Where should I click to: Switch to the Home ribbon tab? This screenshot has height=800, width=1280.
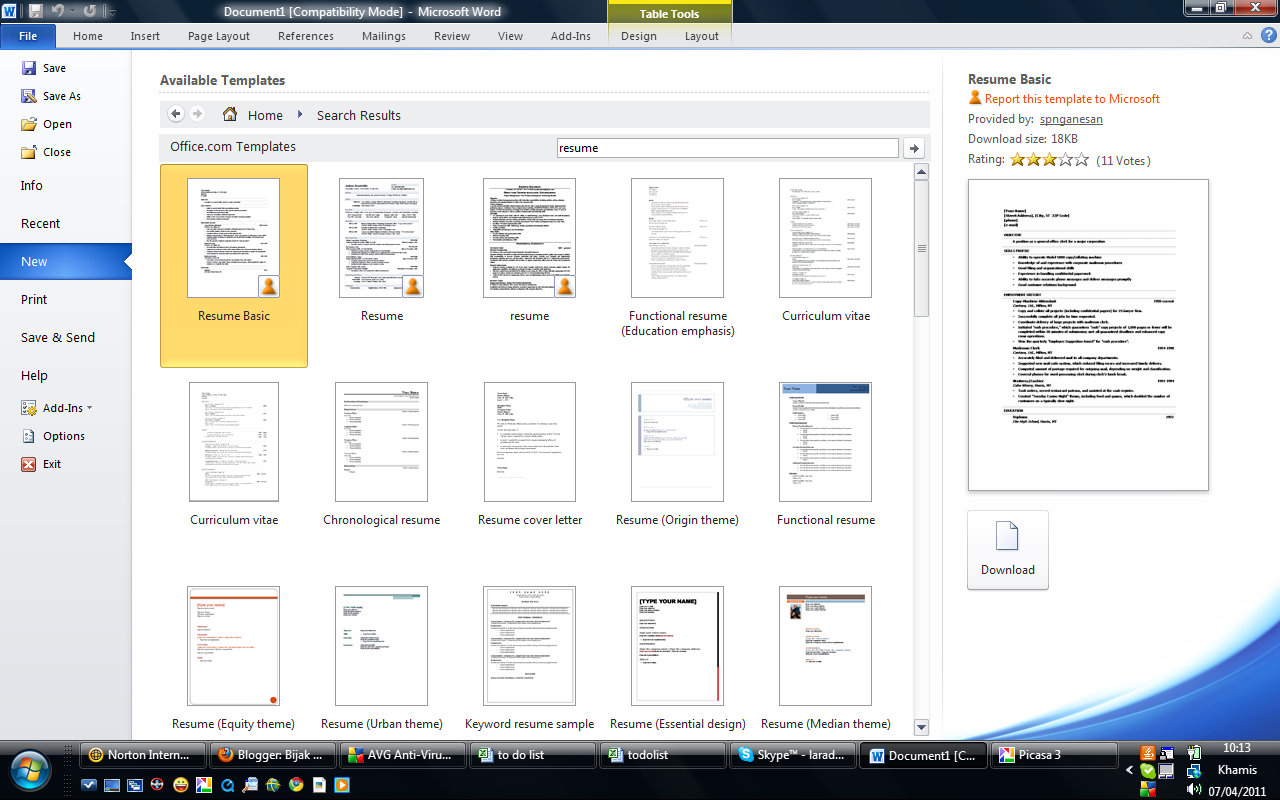[x=88, y=36]
